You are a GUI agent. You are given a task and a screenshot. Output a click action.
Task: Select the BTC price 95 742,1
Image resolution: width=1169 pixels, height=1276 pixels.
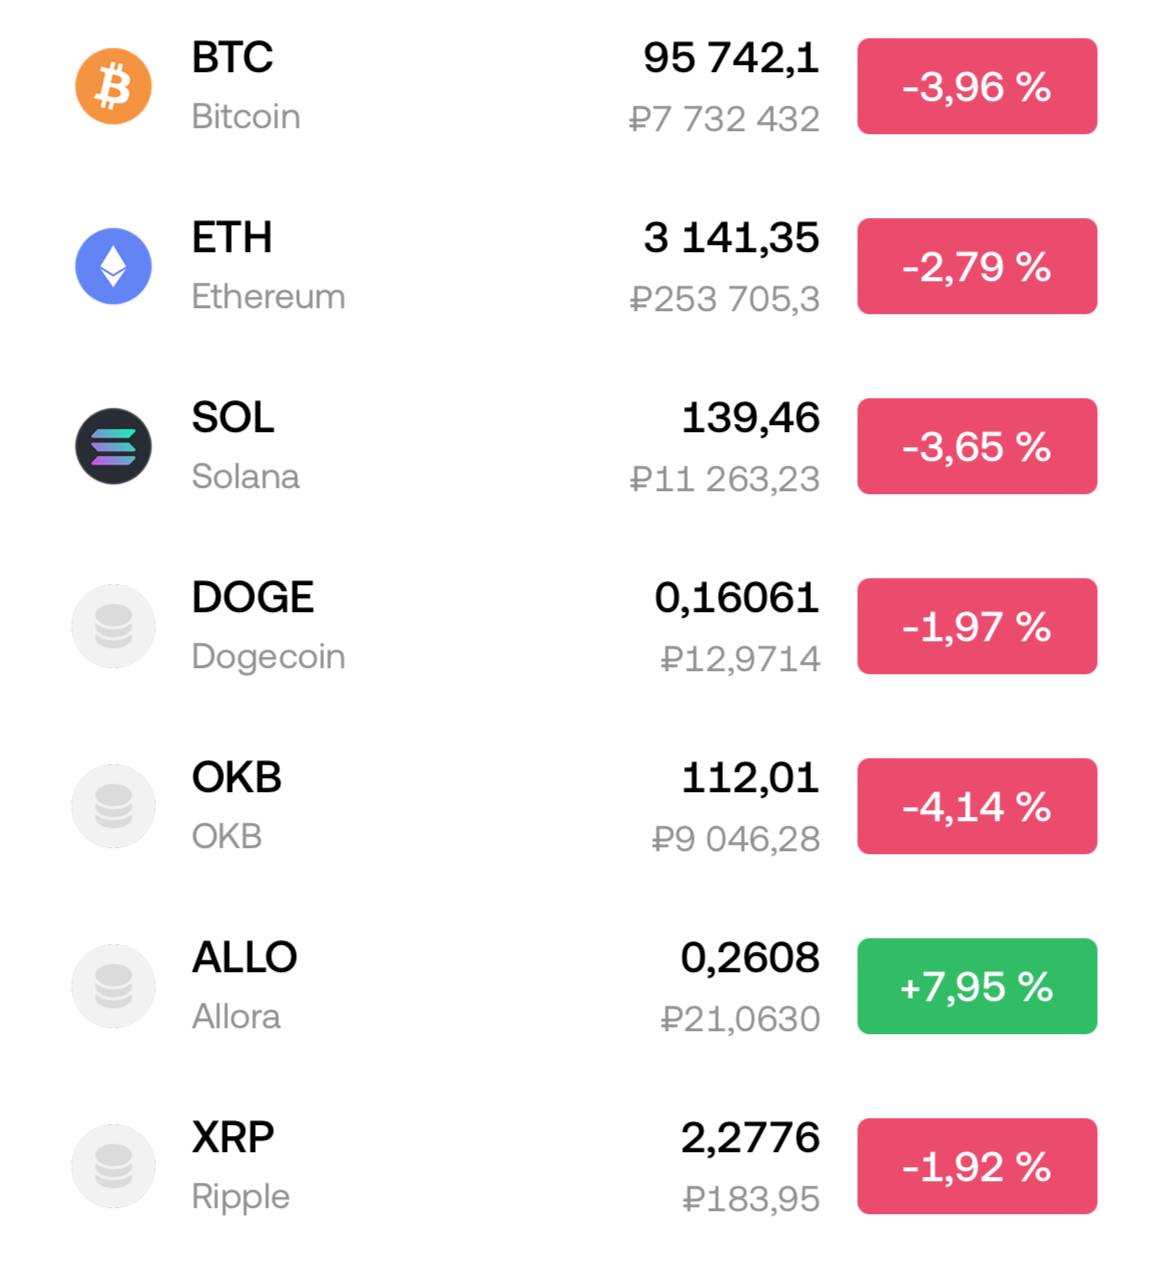tap(731, 58)
